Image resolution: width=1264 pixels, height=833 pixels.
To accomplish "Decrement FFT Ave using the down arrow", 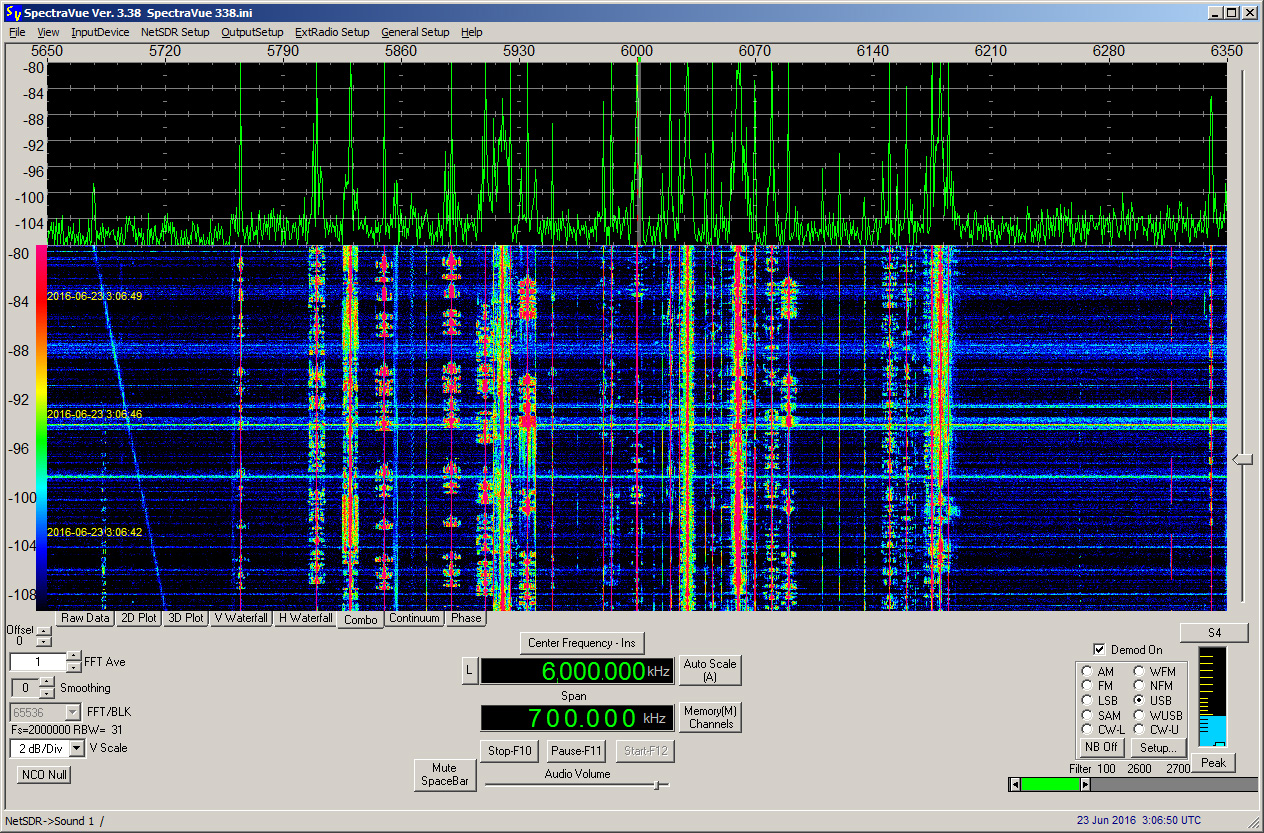I will [74, 667].
